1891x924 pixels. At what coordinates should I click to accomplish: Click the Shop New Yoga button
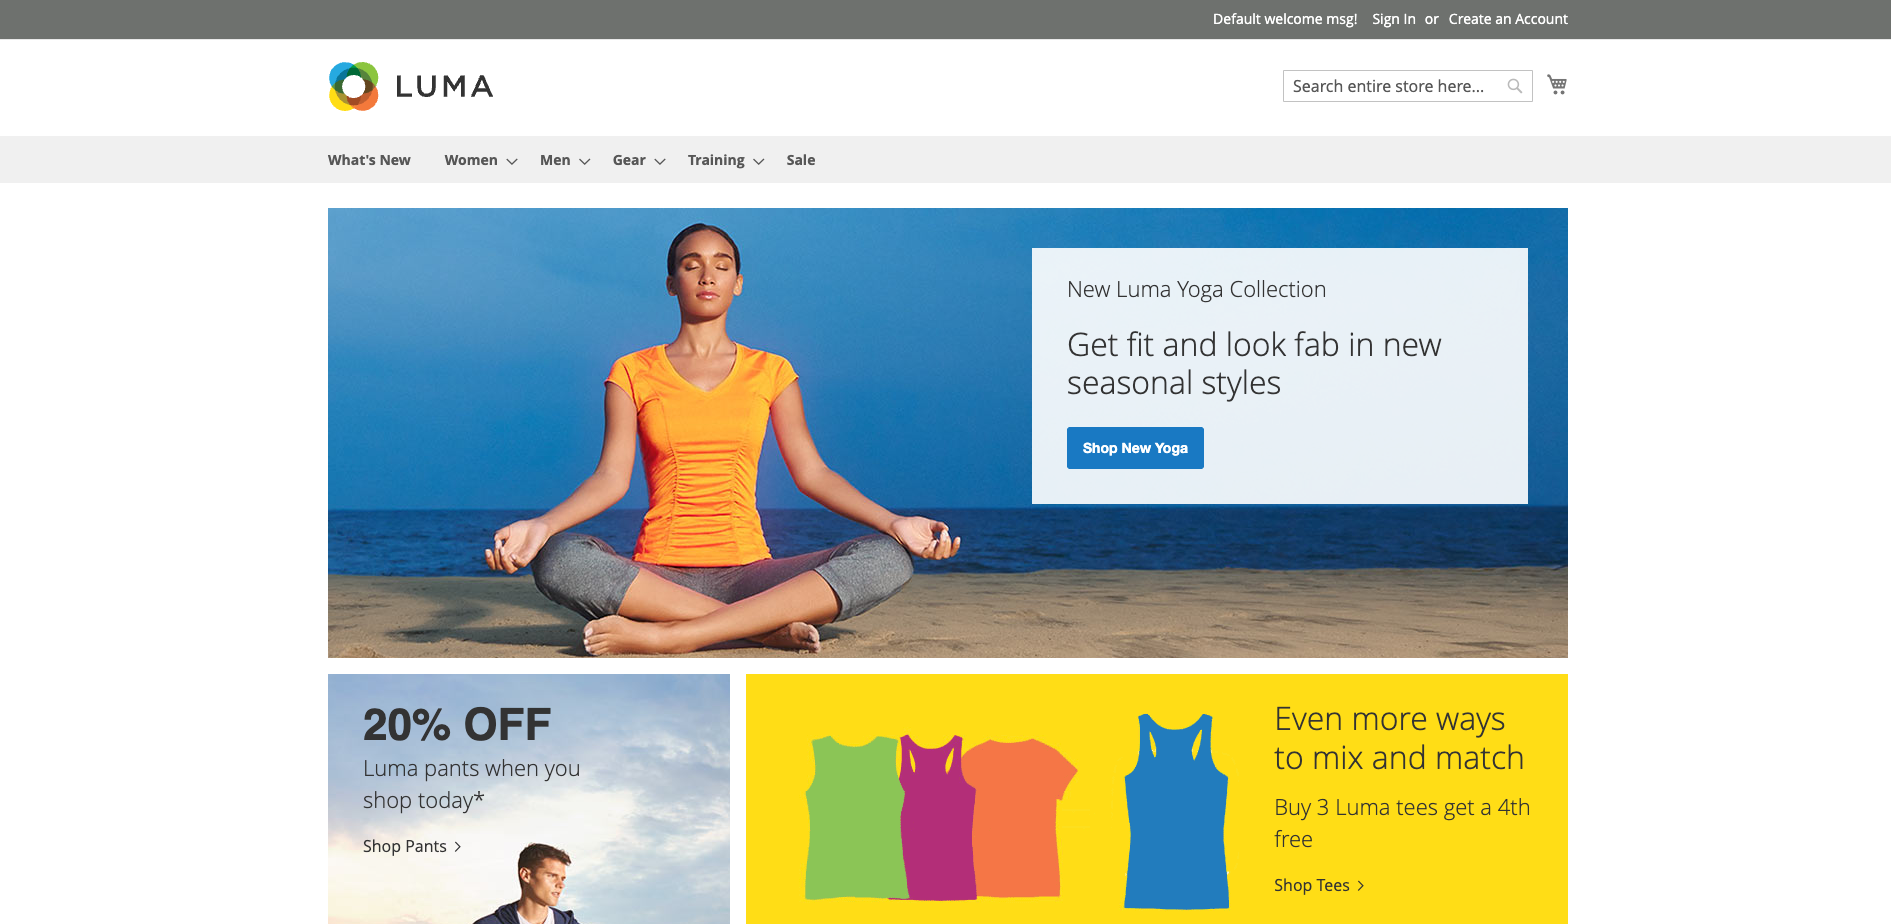[1135, 448]
